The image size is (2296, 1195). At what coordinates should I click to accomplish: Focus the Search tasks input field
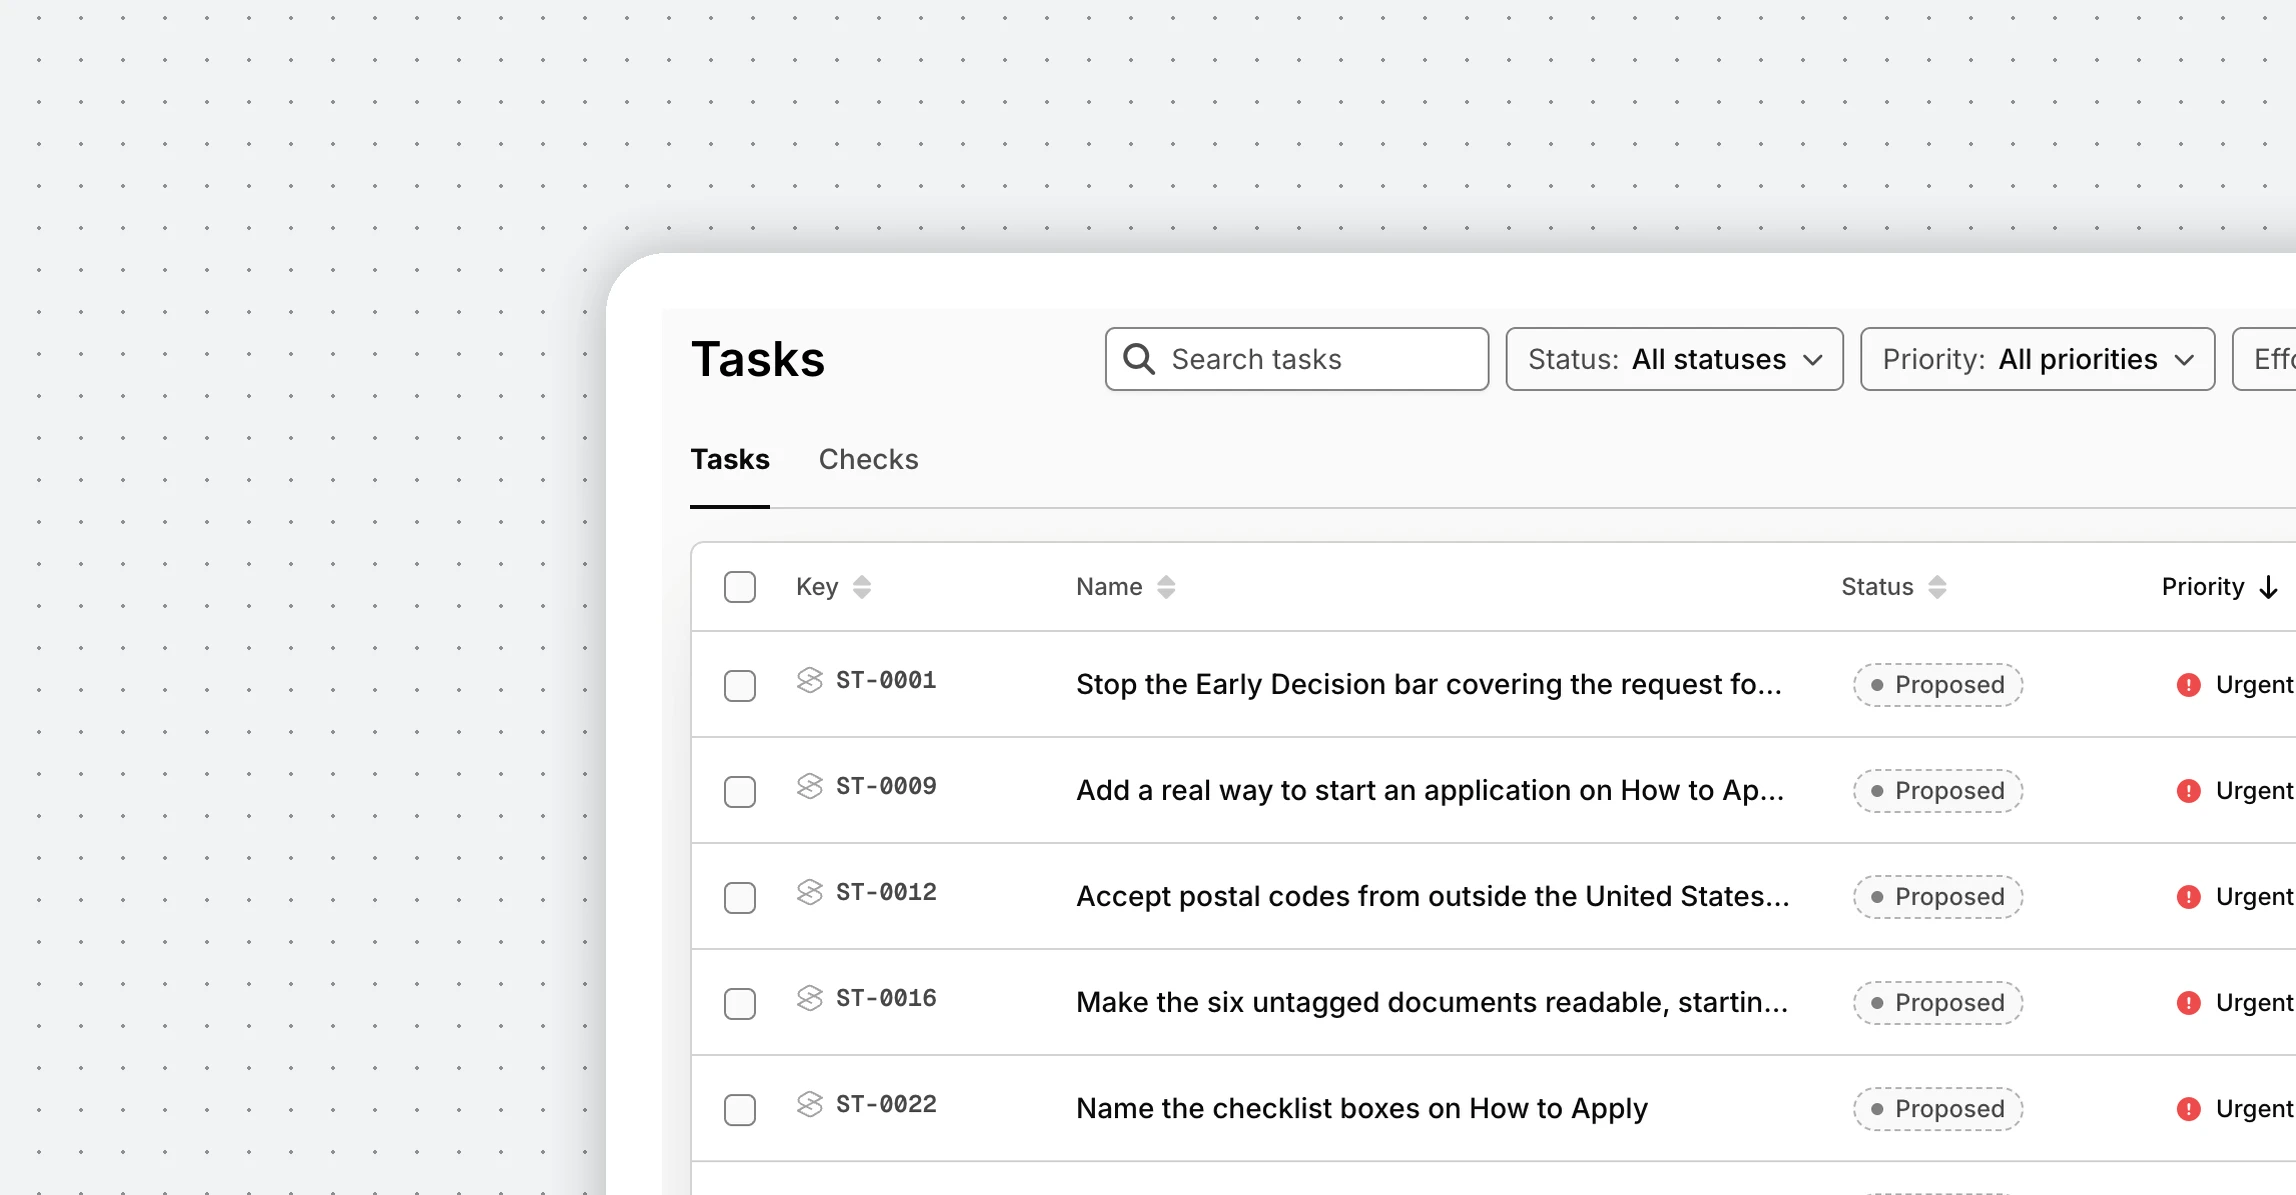click(1297, 359)
